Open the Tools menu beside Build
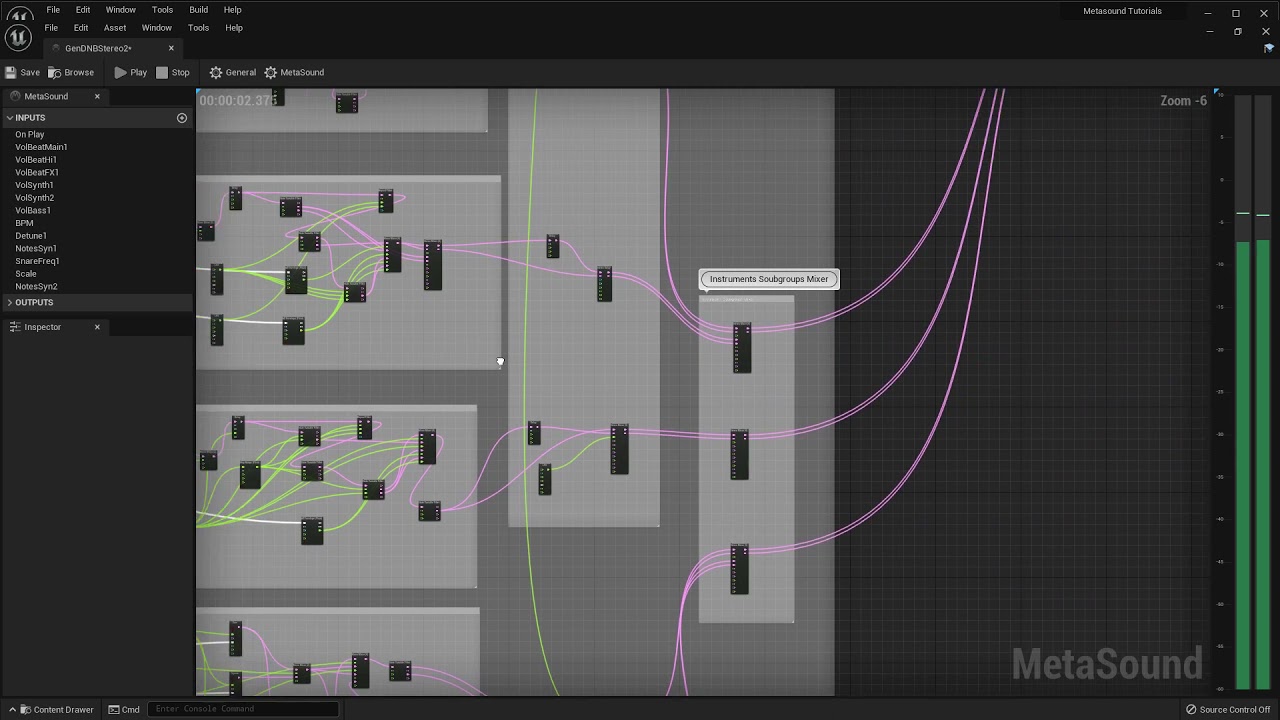The height and width of the screenshot is (720, 1280). click(162, 10)
